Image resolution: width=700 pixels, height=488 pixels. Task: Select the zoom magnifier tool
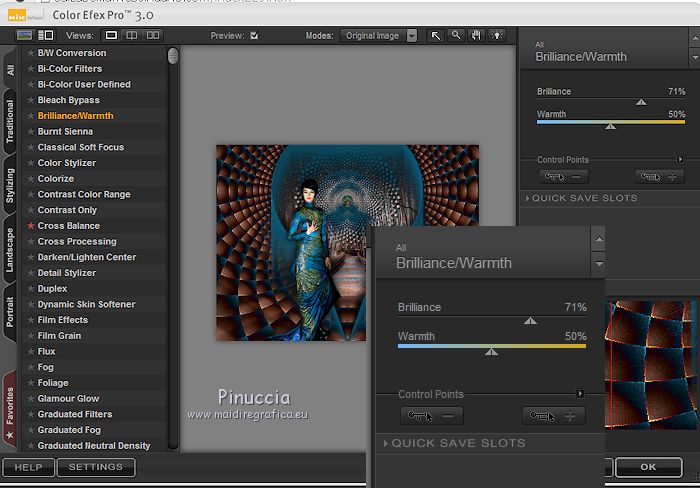coord(456,36)
